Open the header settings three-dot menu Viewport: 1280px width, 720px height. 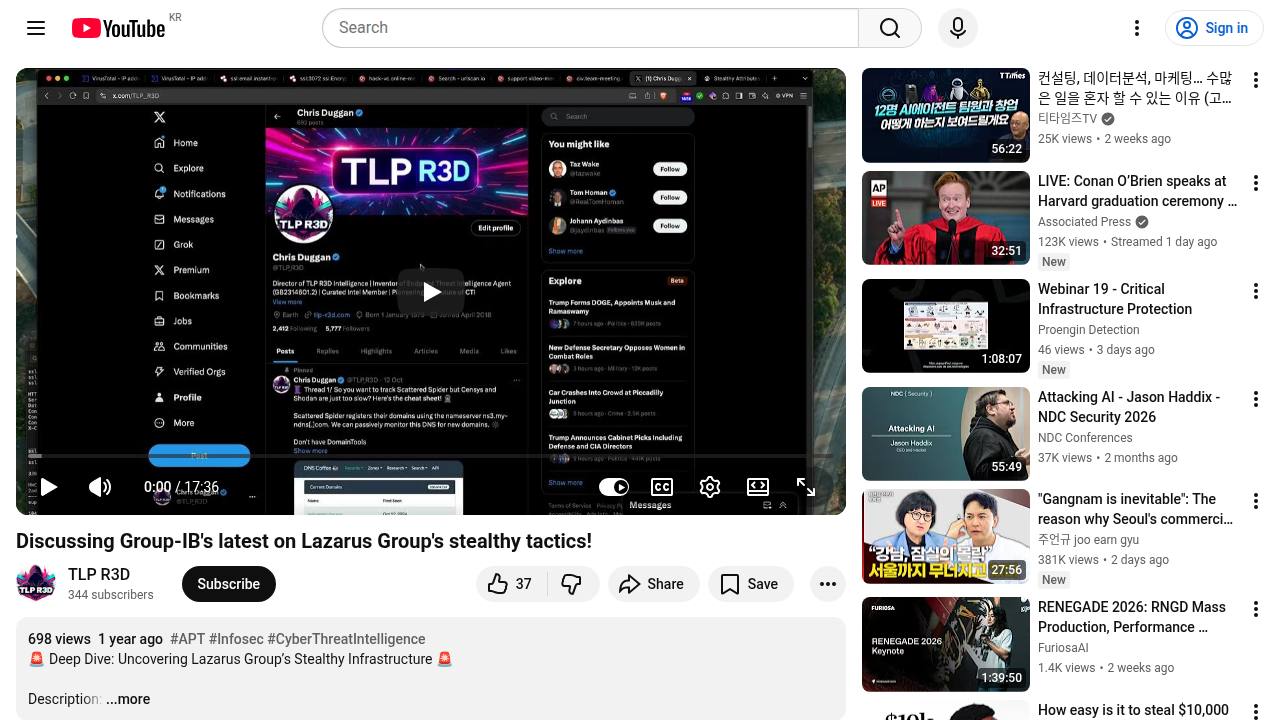[1137, 28]
